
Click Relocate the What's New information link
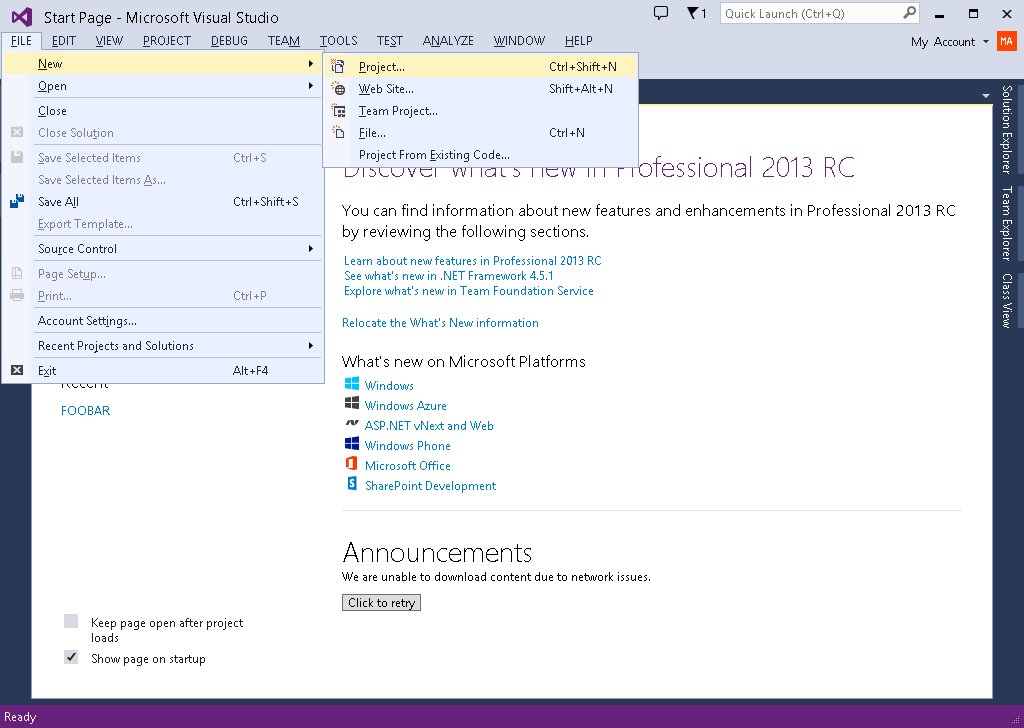click(x=440, y=323)
